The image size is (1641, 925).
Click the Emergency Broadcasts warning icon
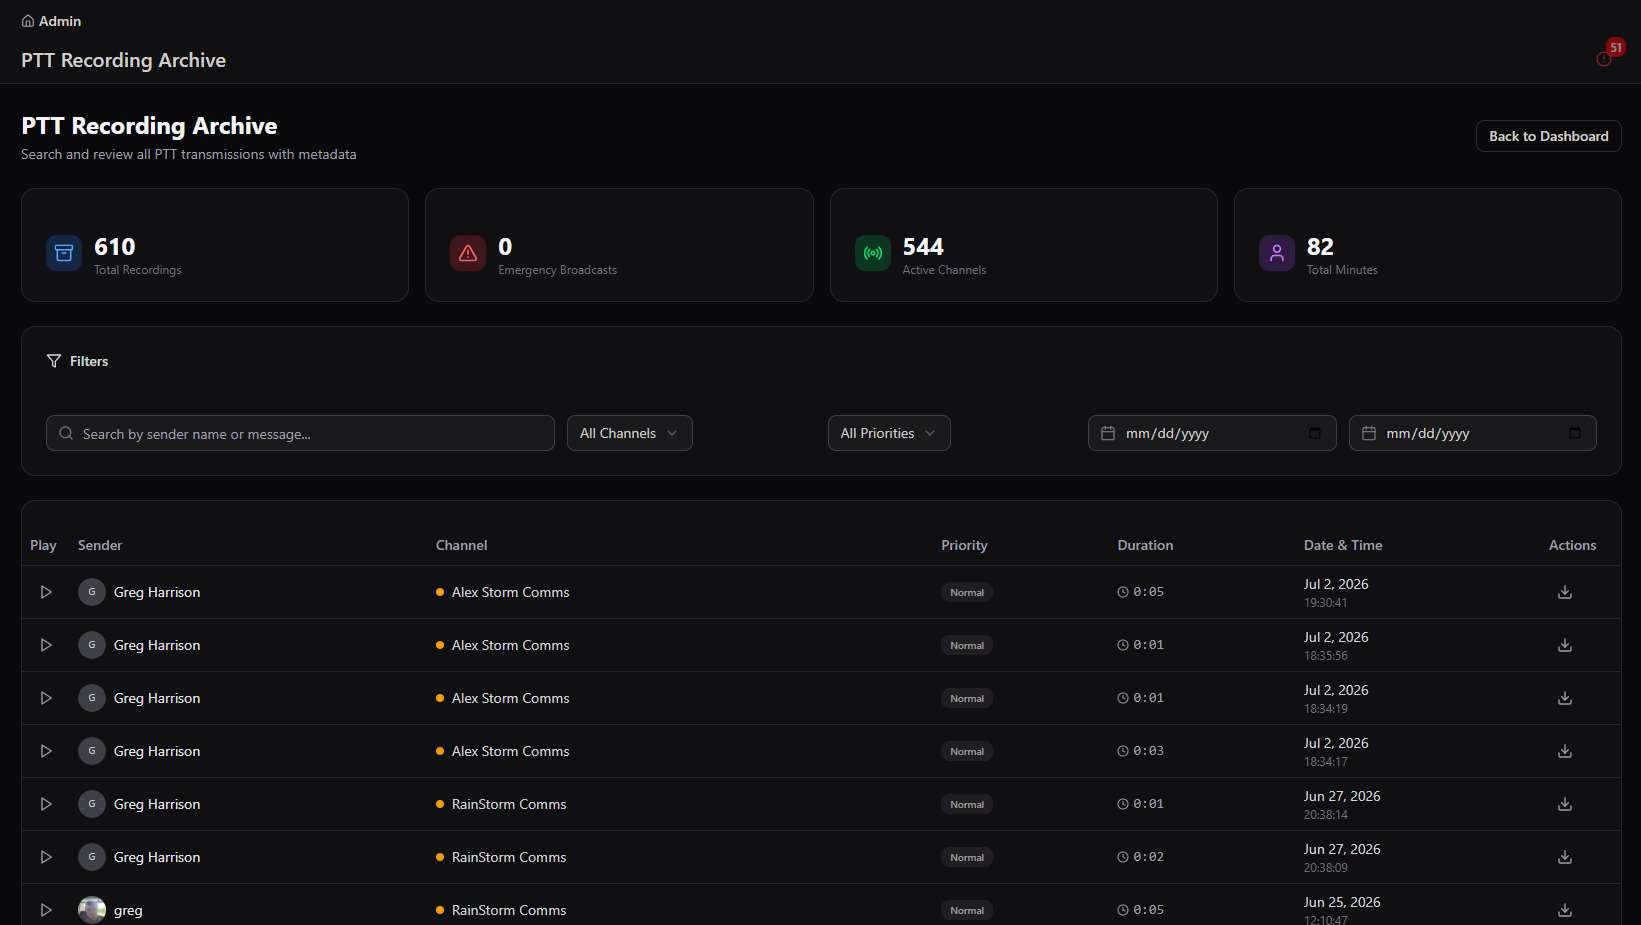(468, 253)
